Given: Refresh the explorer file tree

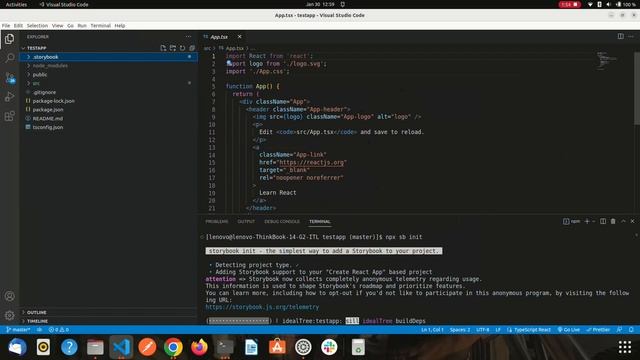Looking at the screenshot, I should 182,48.
